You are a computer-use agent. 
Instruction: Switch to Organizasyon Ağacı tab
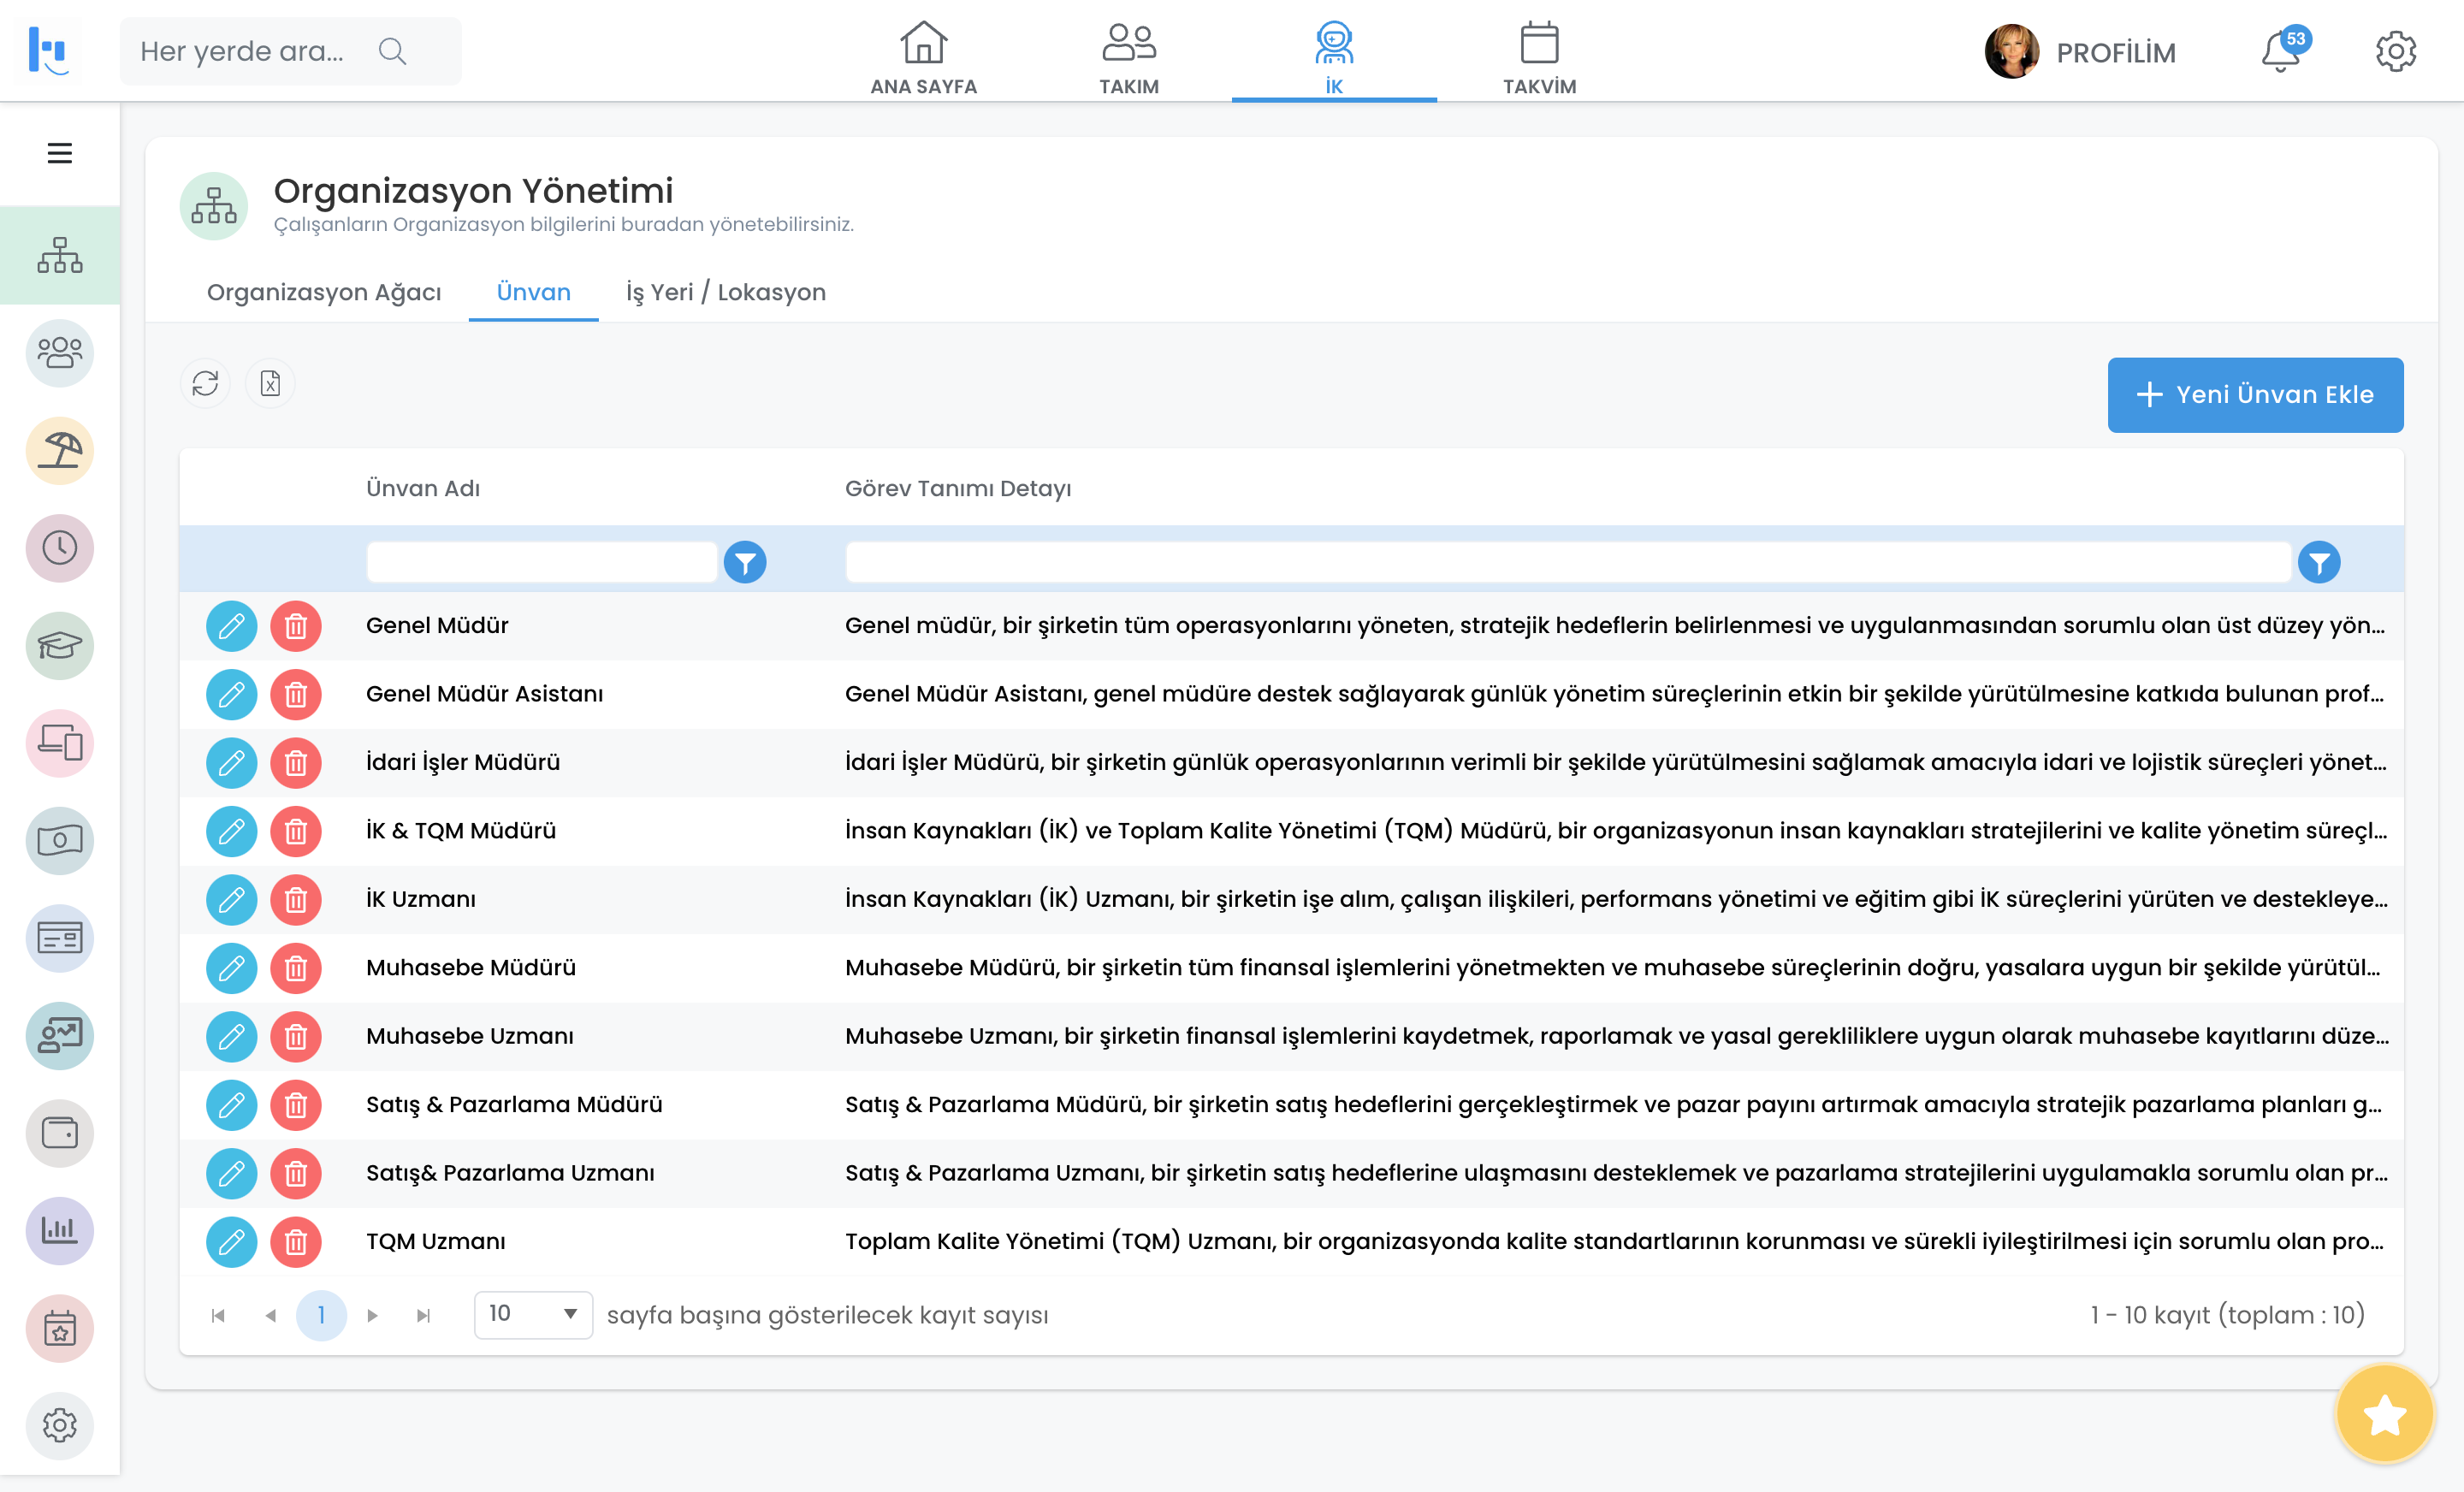click(324, 292)
